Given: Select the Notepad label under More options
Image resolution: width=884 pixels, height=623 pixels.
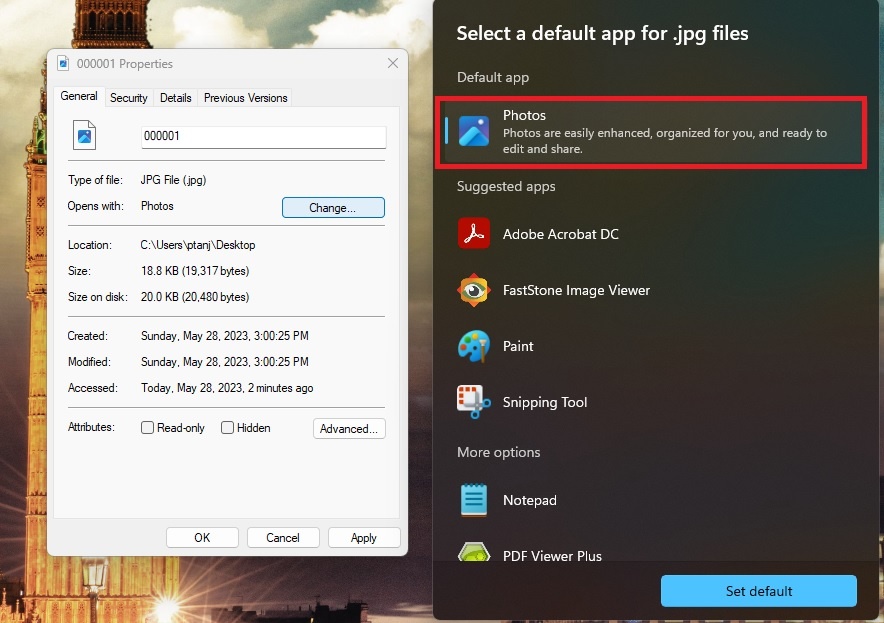Looking at the screenshot, I should (529, 500).
